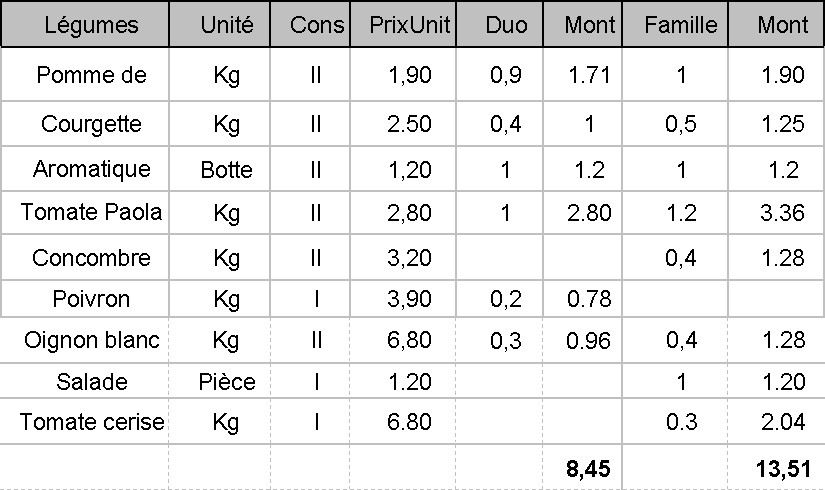Select the Tomate Paola cell
This screenshot has height=490, width=825.
click(91, 212)
